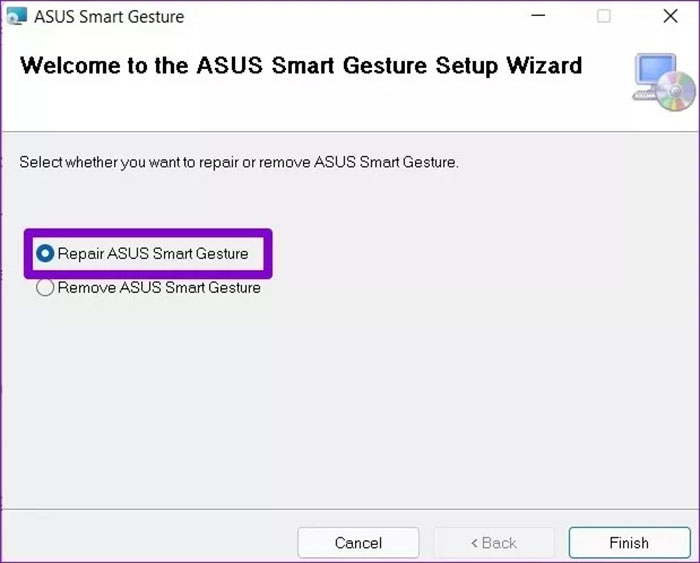Choose the Remove ASUS Smart Gesture radio button
700x563 pixels.
(45, 288)
